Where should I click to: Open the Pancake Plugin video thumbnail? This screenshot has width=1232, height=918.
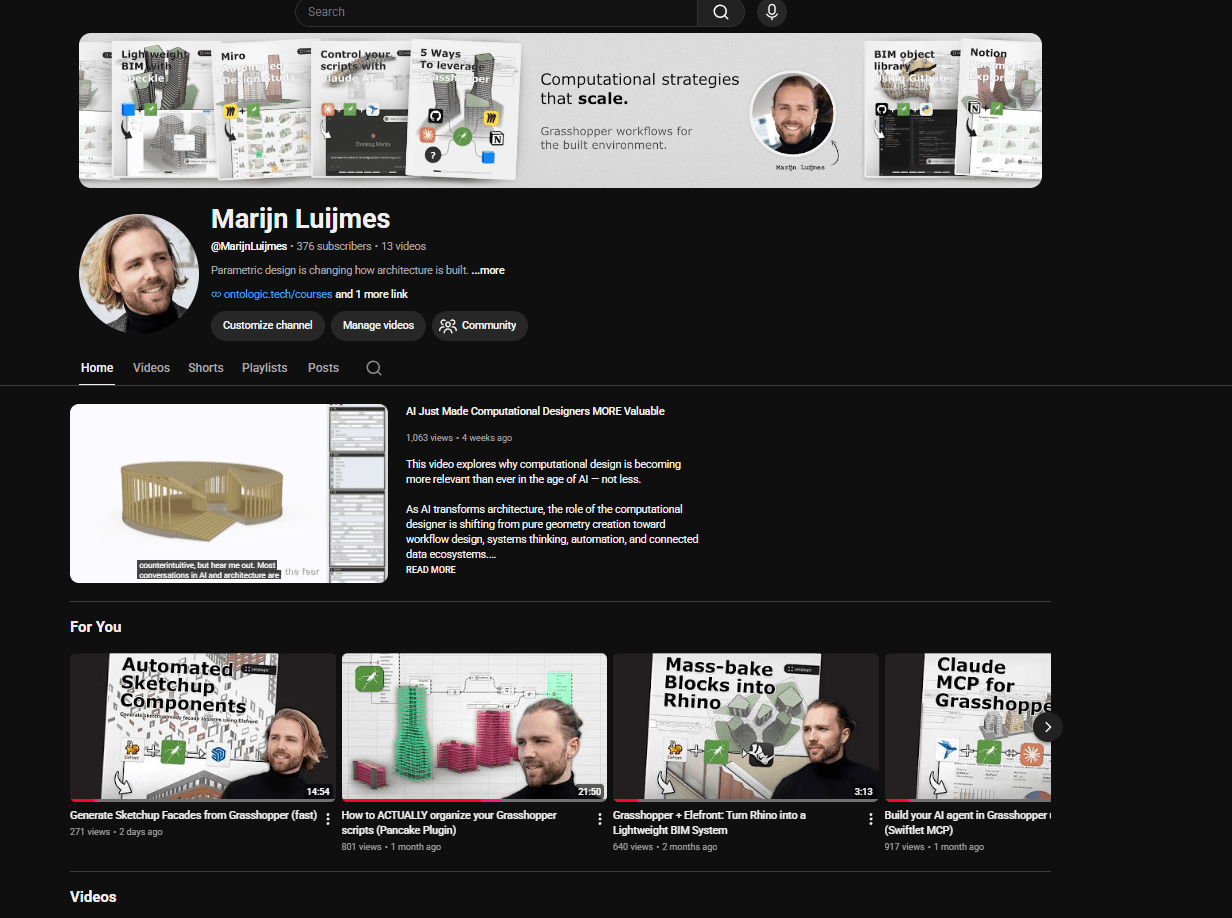click(474, 727)
